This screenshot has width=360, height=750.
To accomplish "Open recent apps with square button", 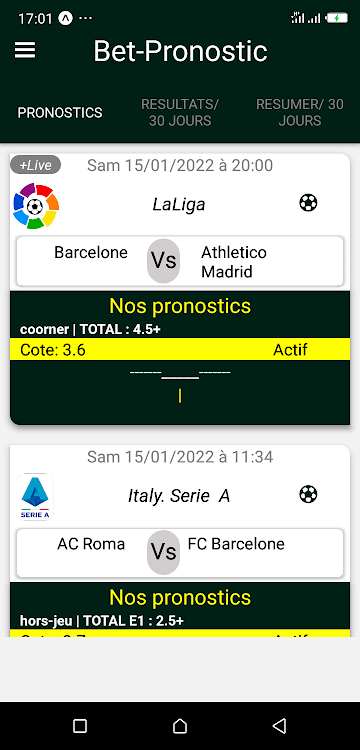I will tap(80, 726).
